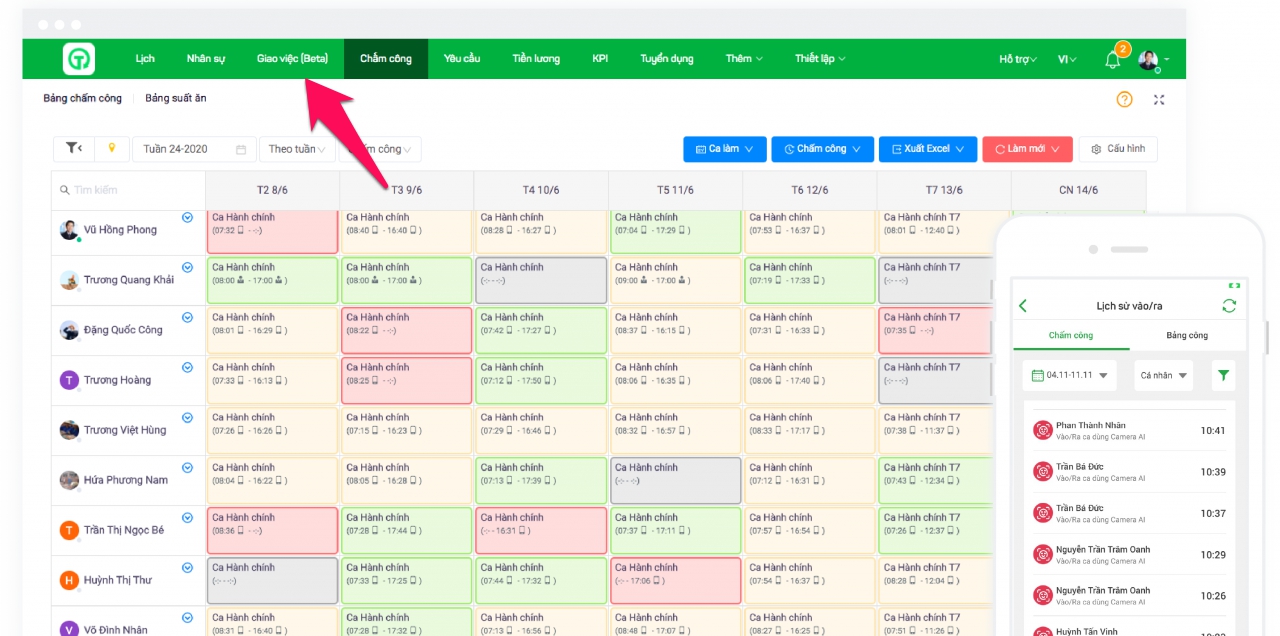Screen dimensions: 1280x636
Task: Open the Tuyển dụng menu
Action: coord(667,59)
